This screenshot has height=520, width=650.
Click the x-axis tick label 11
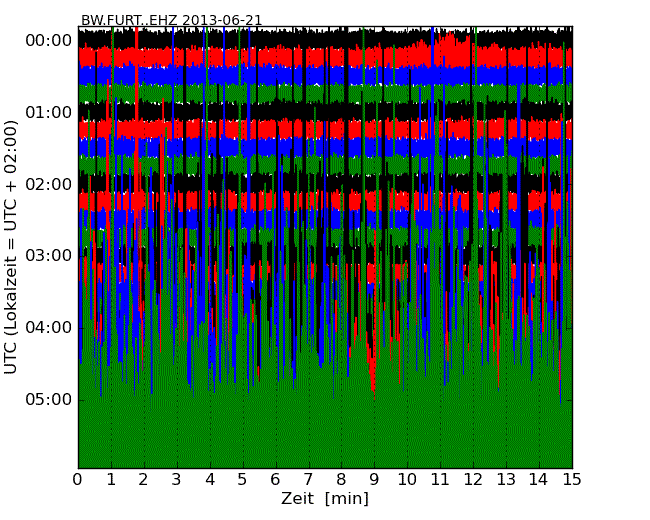(x=440, y=480)
